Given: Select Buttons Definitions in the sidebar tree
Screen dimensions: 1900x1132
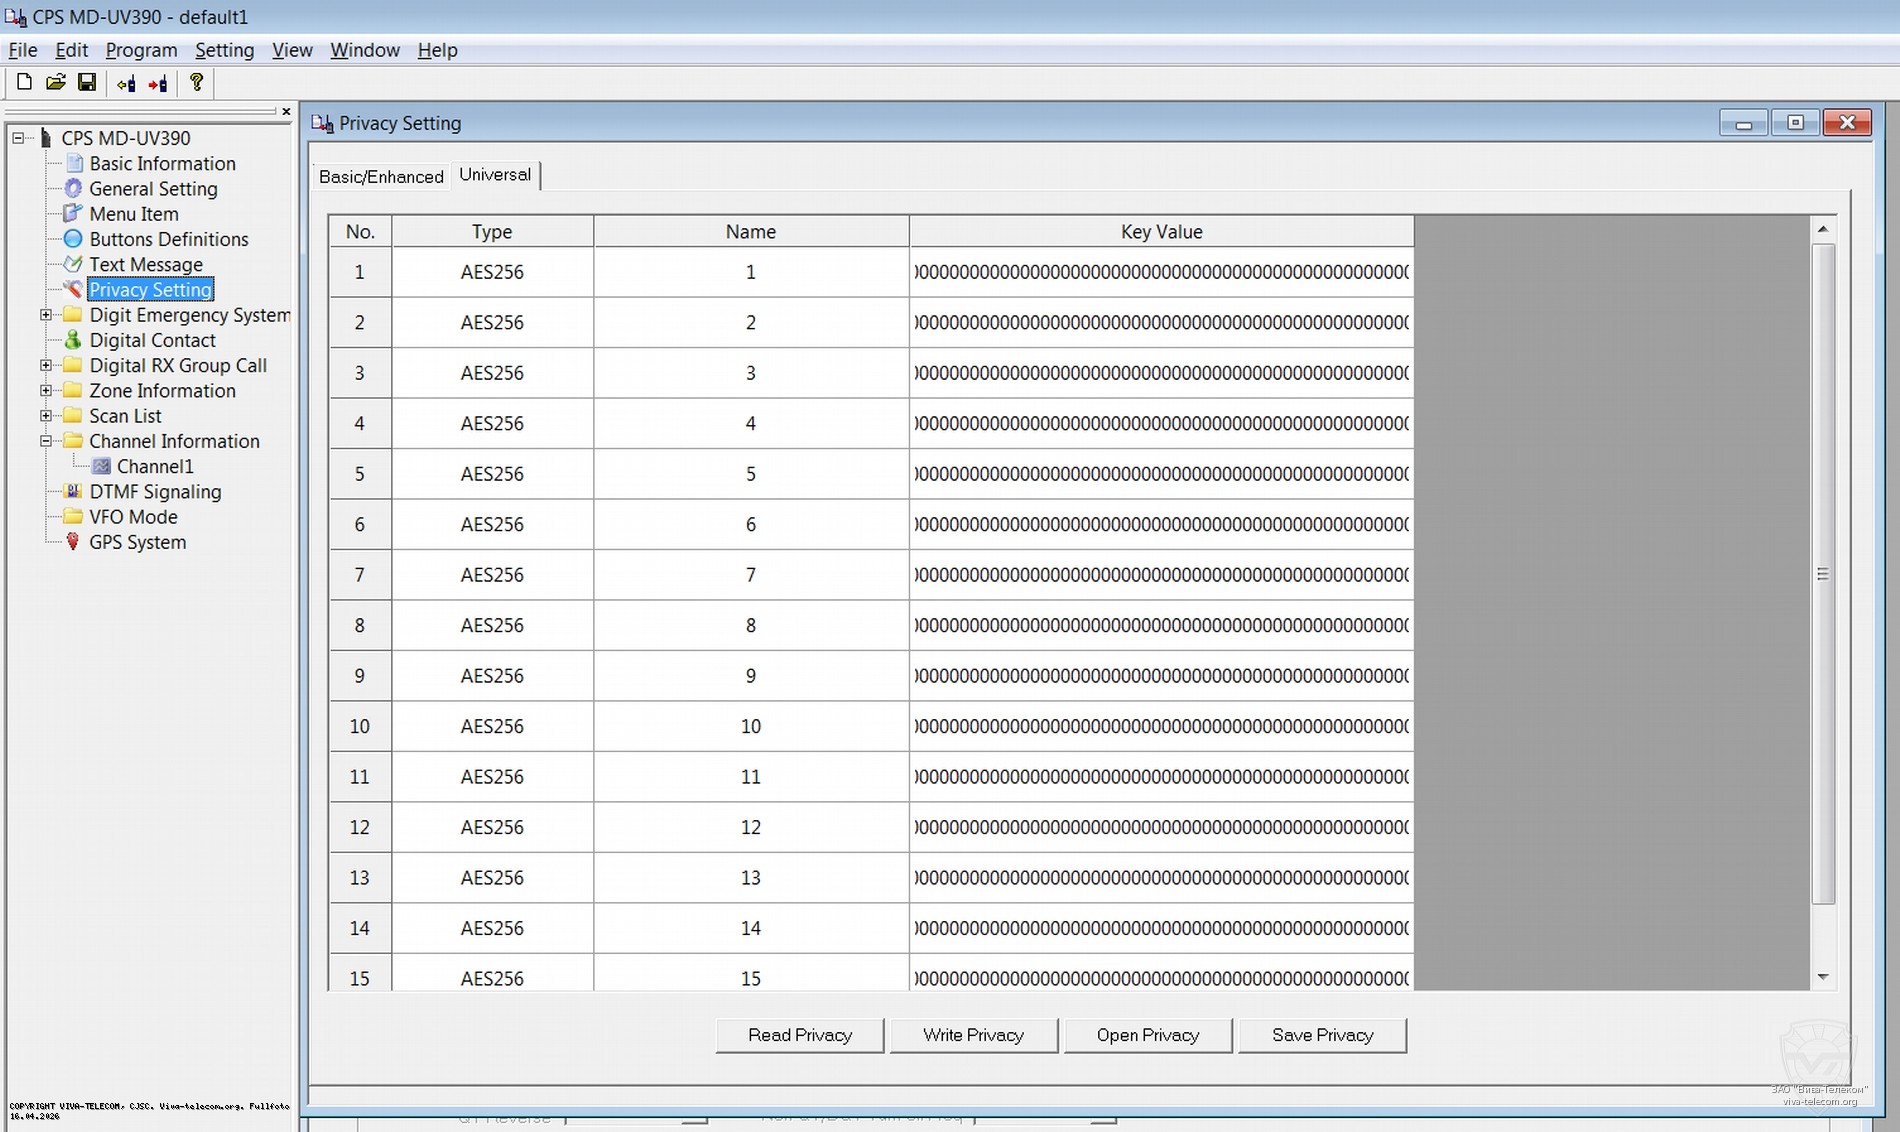Looking at the screenshot, I should coord(168,239).
